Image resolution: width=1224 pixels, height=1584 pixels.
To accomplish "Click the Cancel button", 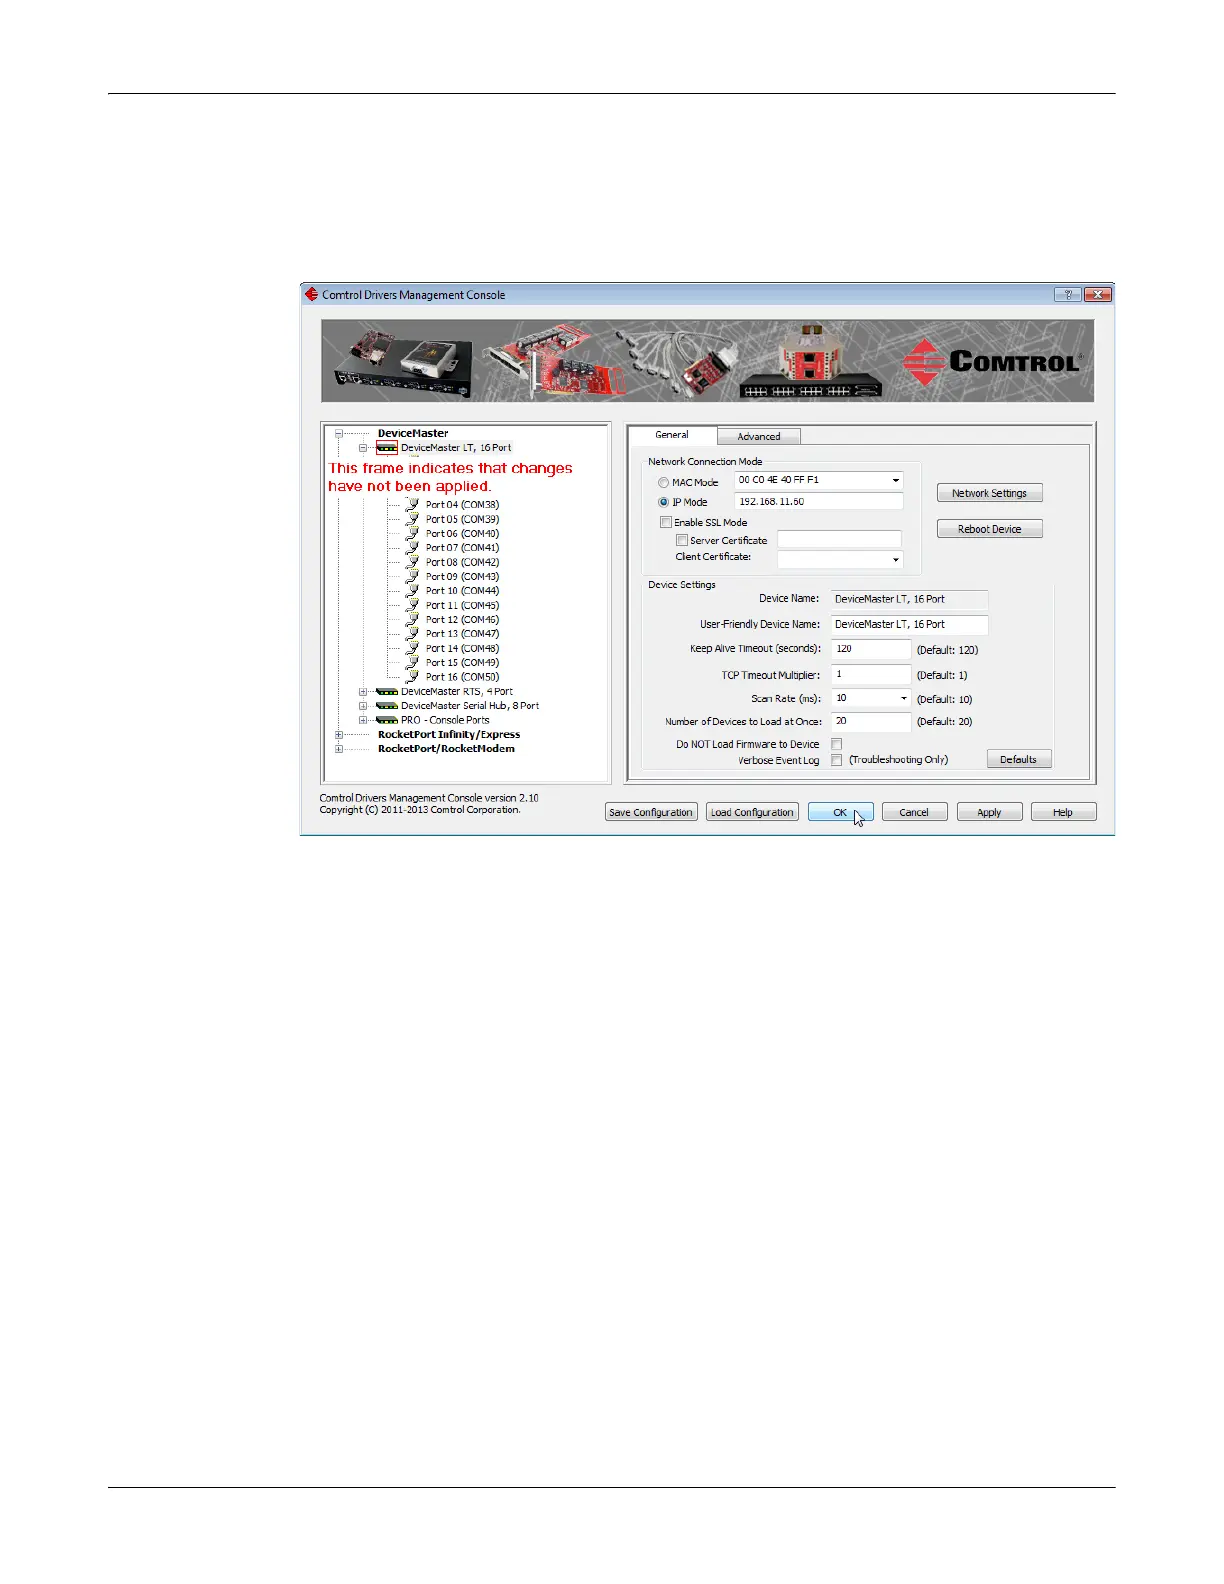I will click(x=914, y=812).
